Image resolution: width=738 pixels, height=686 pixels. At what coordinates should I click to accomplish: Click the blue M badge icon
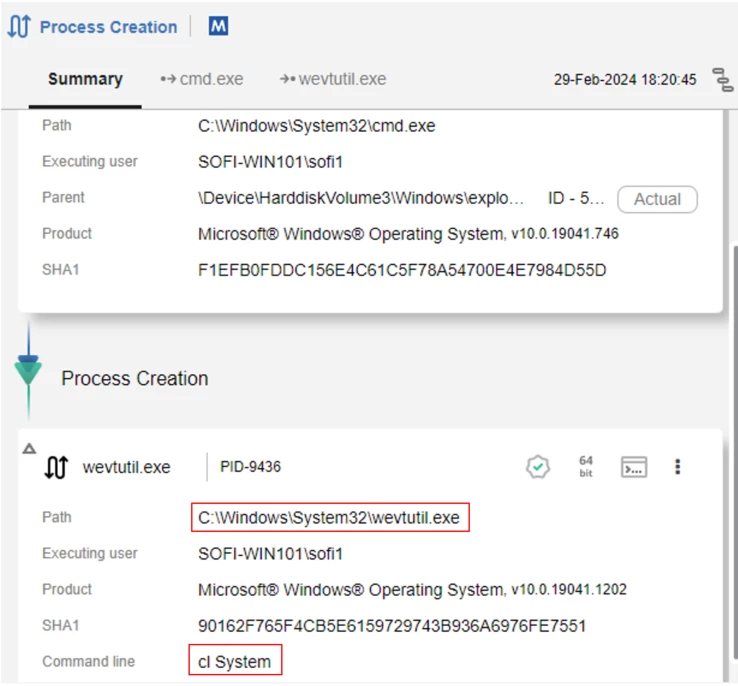click(x=218, y=26)
